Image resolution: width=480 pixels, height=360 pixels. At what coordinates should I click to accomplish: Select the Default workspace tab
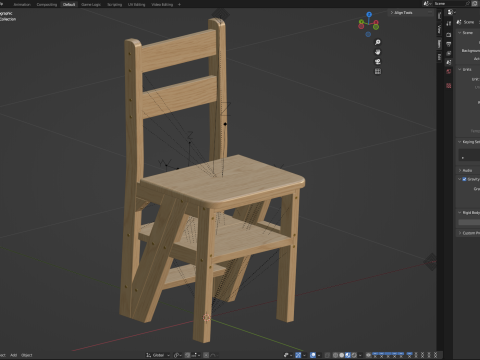[69, 4]
